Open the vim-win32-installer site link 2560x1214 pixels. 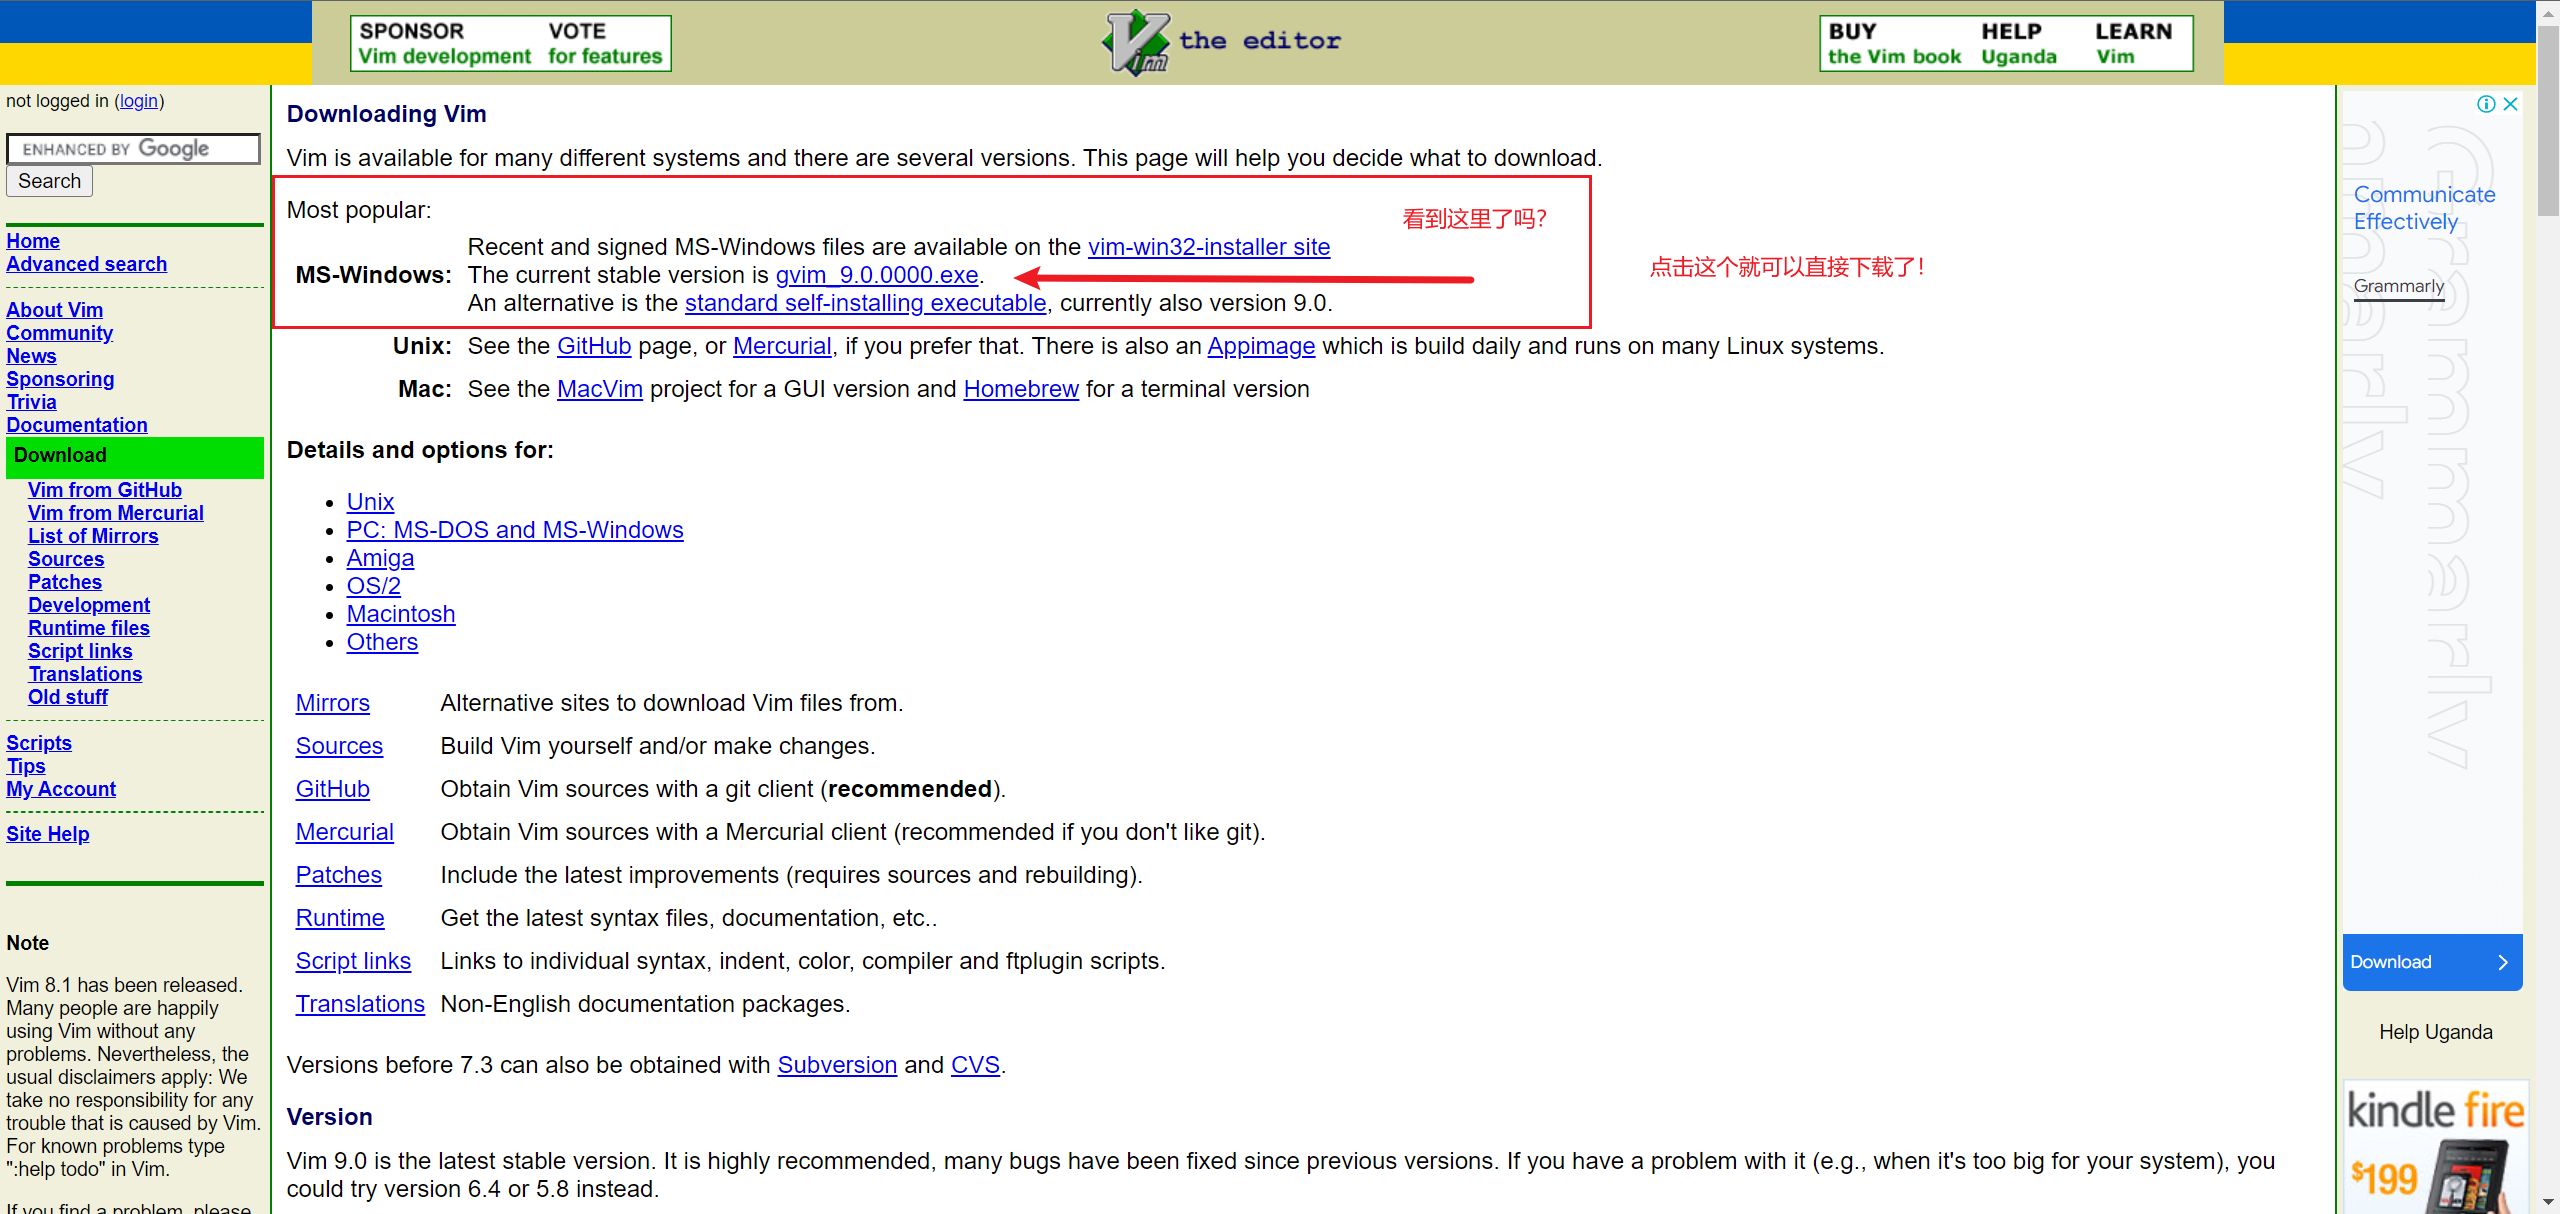click(x=1208, y=247)
